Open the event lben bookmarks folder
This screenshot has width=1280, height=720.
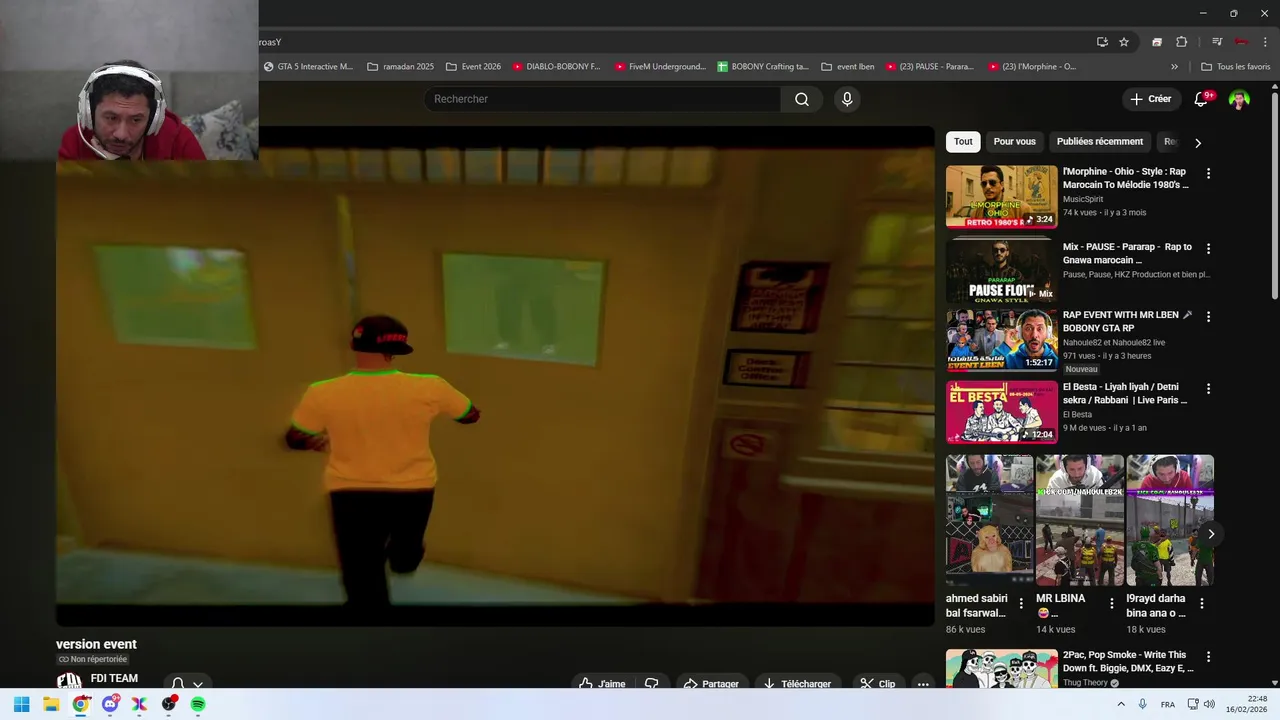[x=847, y=67]
